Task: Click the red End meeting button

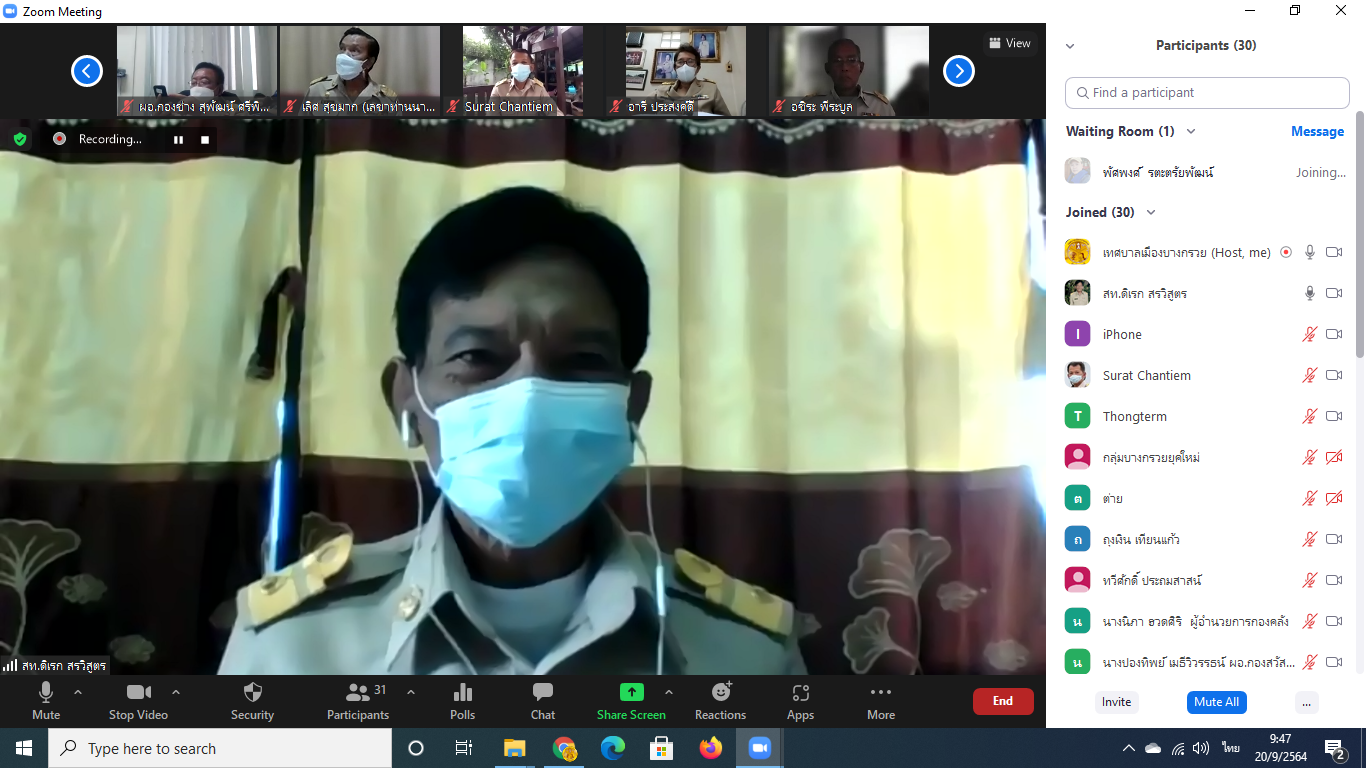Action: tap(1003, 701)
